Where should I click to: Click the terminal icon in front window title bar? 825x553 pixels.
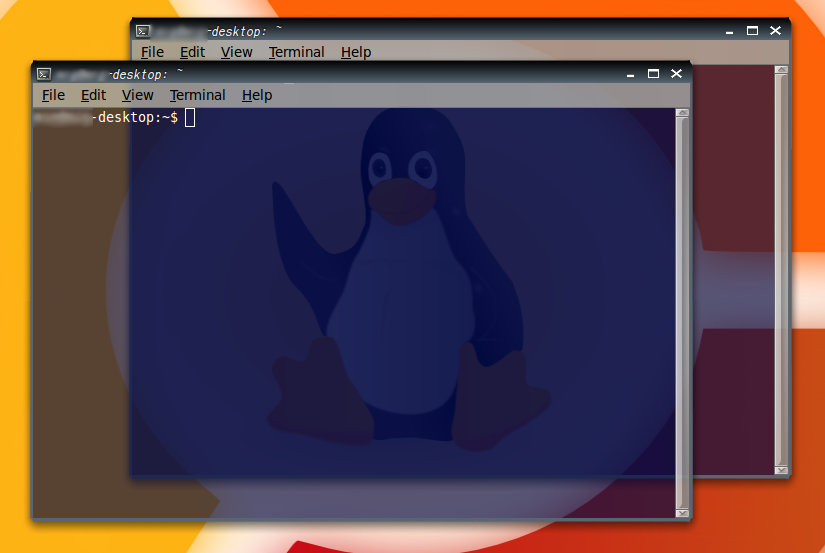[x=44, y=74]
